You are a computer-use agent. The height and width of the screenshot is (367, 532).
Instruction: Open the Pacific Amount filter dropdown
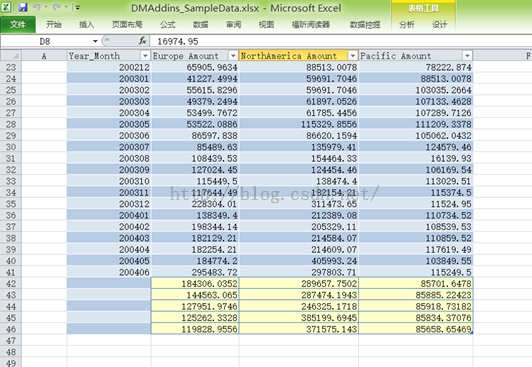(467, 56)
